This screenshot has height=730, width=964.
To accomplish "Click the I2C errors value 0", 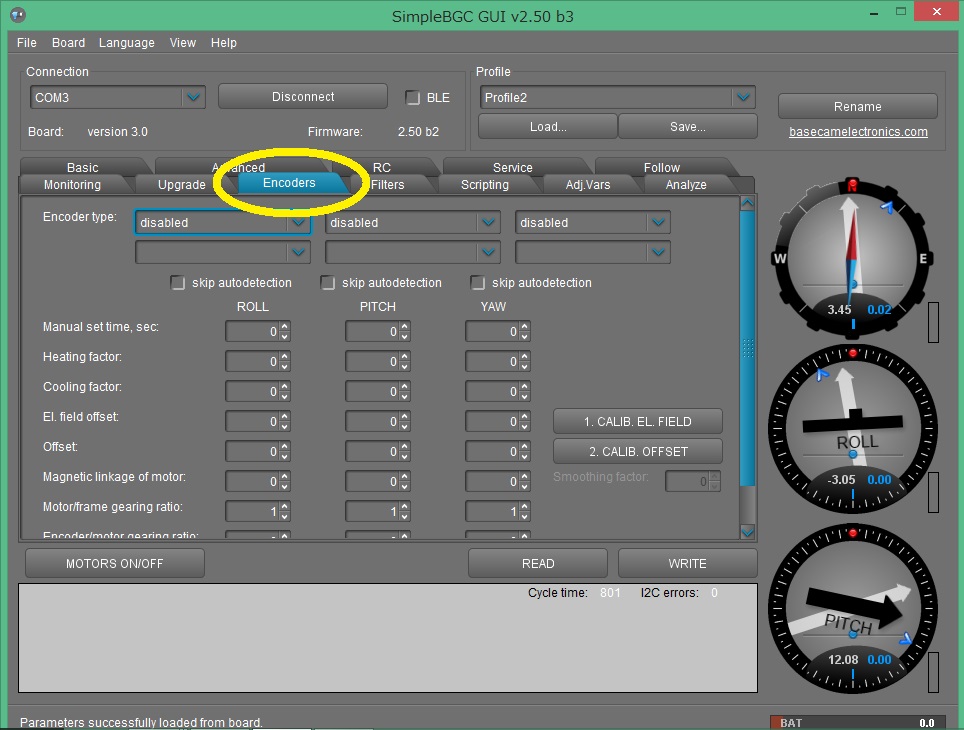I will (x=714, y=593).
